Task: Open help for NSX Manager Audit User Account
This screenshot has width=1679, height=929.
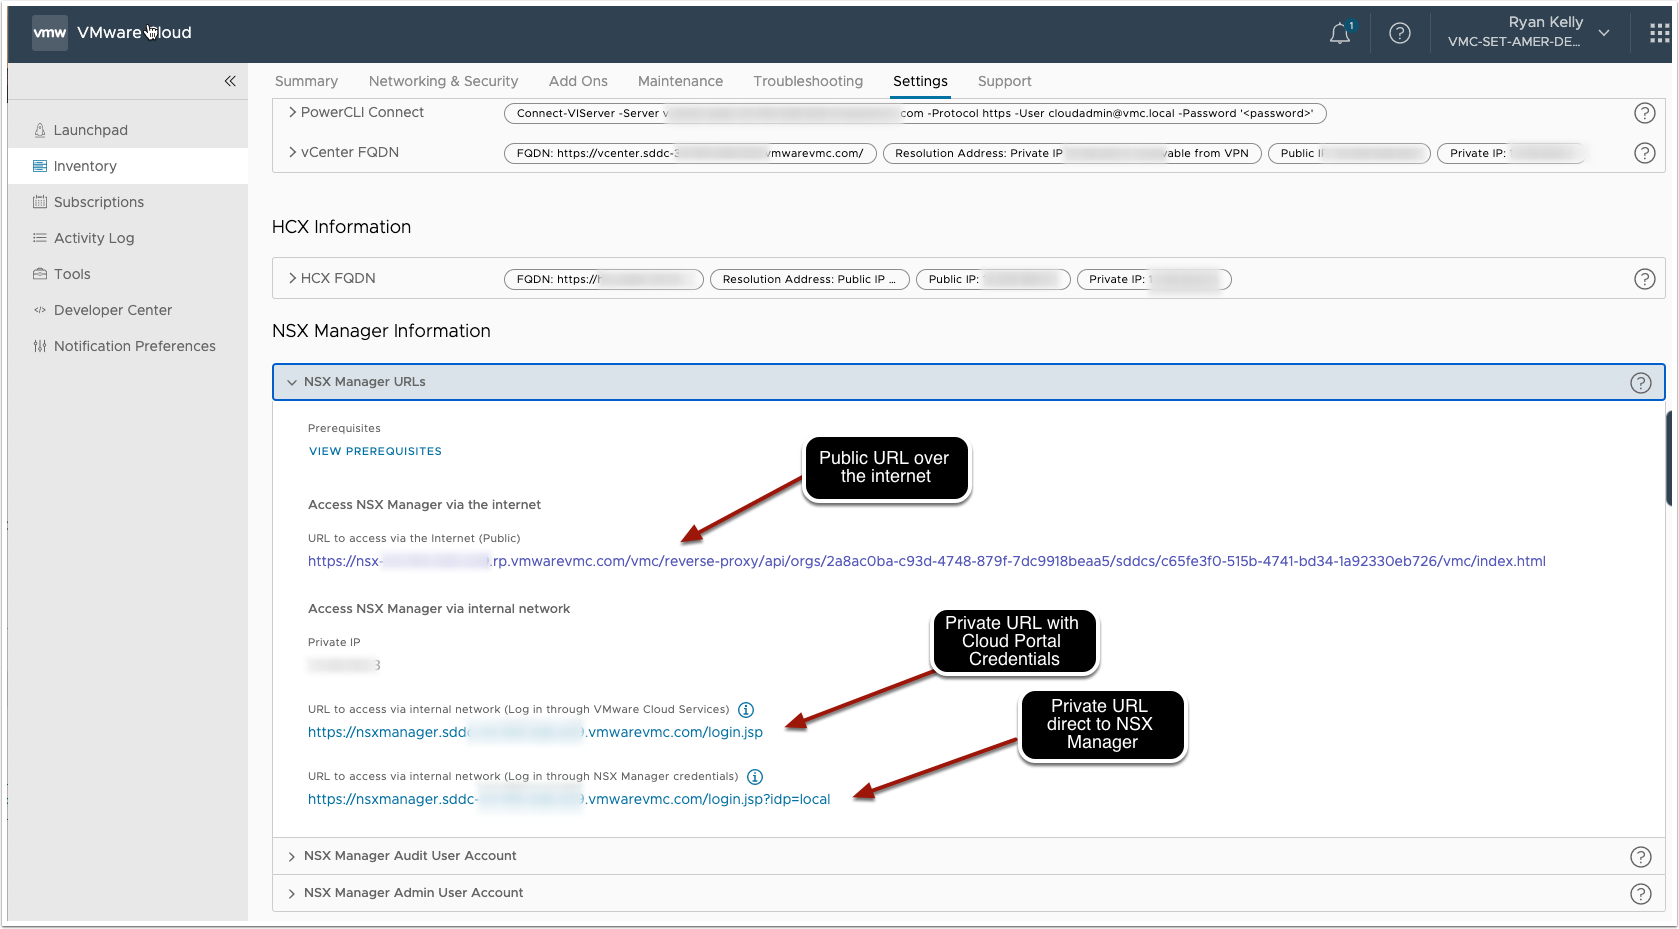Action: coord(1641,857)
